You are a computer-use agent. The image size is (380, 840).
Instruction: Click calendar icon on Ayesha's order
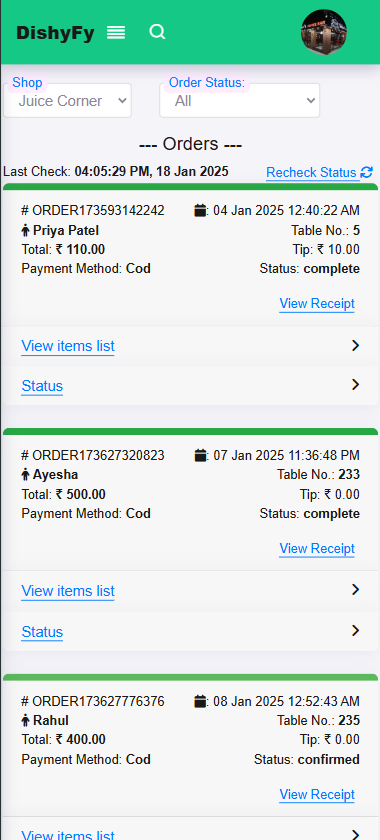pyautogui.click(x=200, y=455)
